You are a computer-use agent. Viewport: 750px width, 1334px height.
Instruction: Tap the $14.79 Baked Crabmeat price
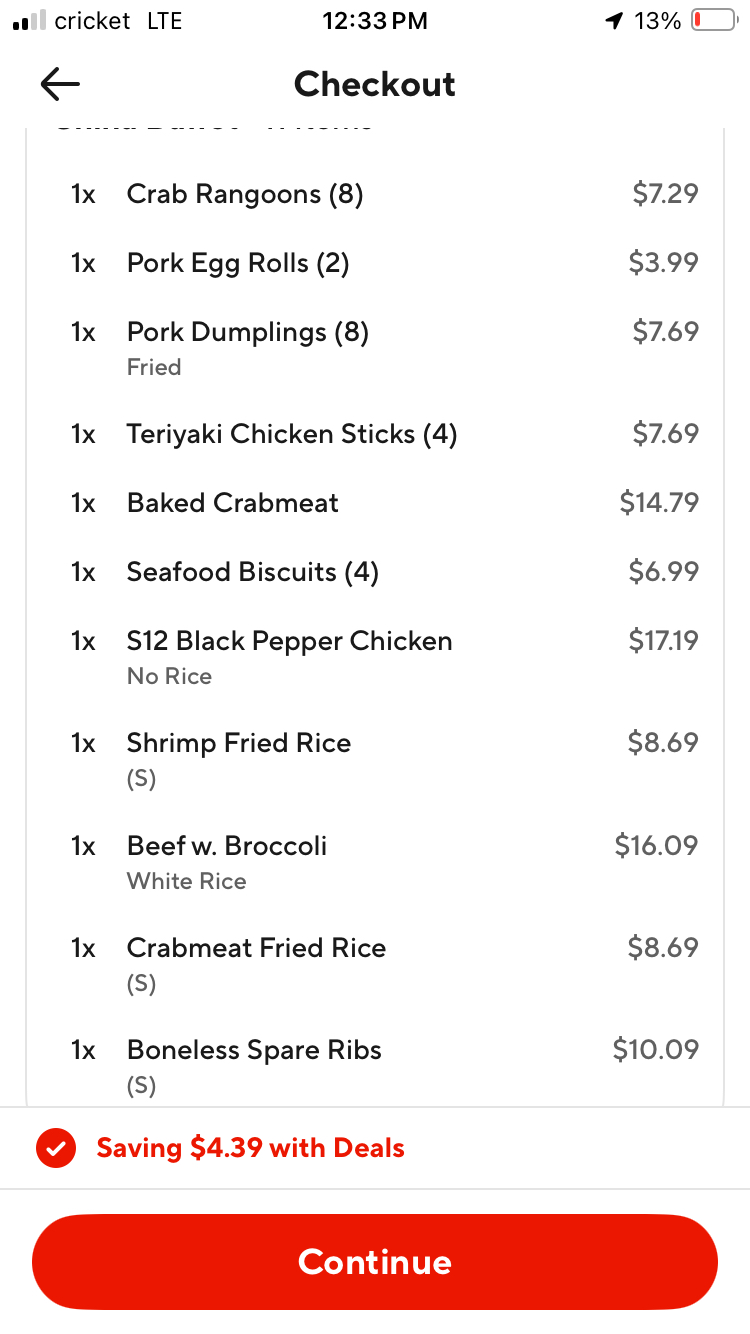(x=659, y=503)
